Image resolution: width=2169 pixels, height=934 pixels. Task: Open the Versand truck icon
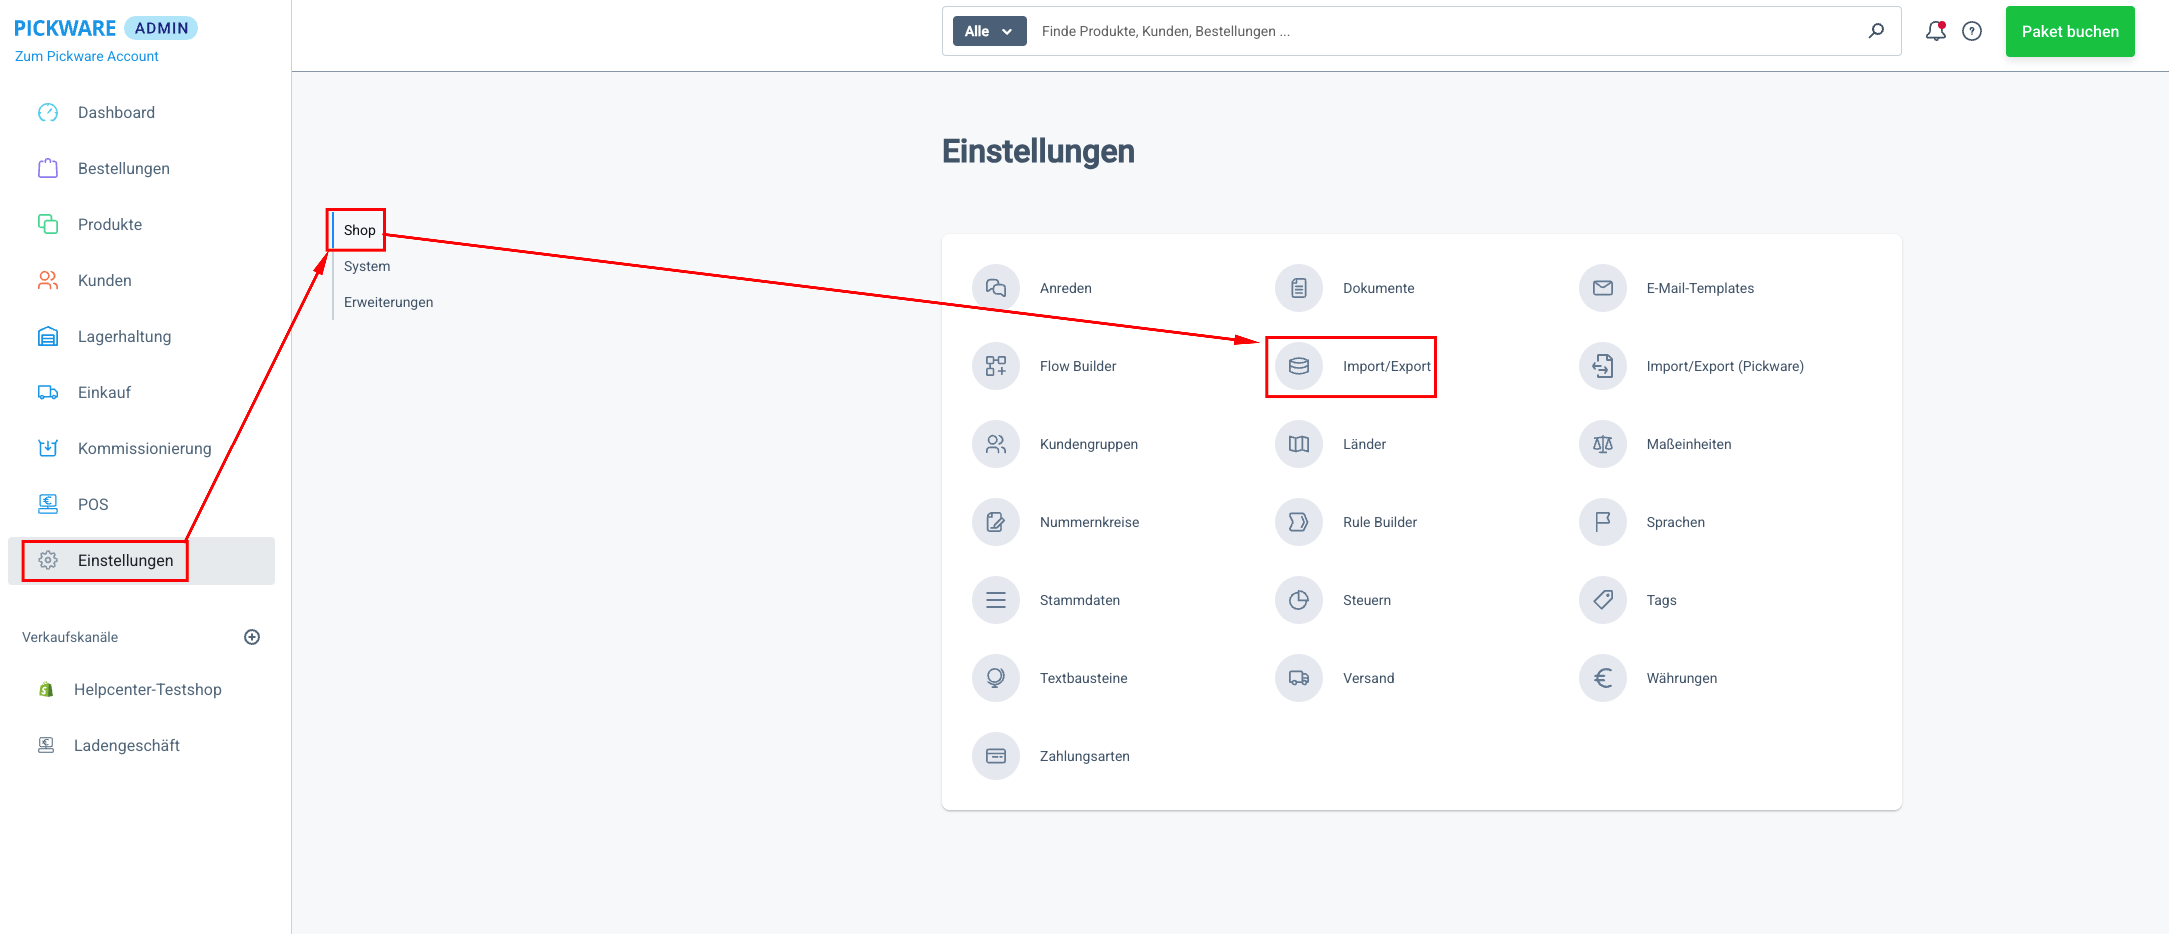(x=1298, y=678)
